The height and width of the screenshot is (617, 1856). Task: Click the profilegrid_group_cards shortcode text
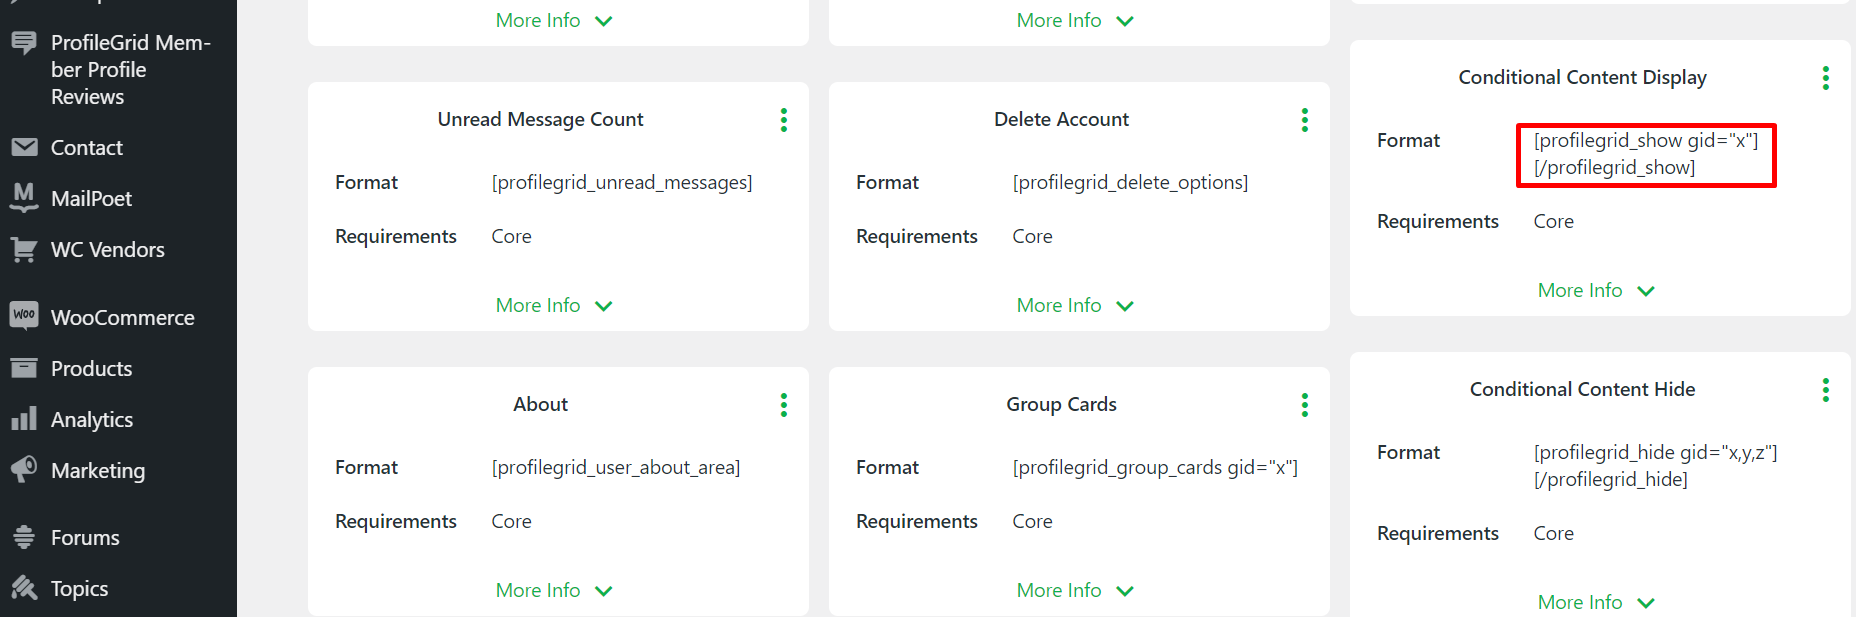1153,467
